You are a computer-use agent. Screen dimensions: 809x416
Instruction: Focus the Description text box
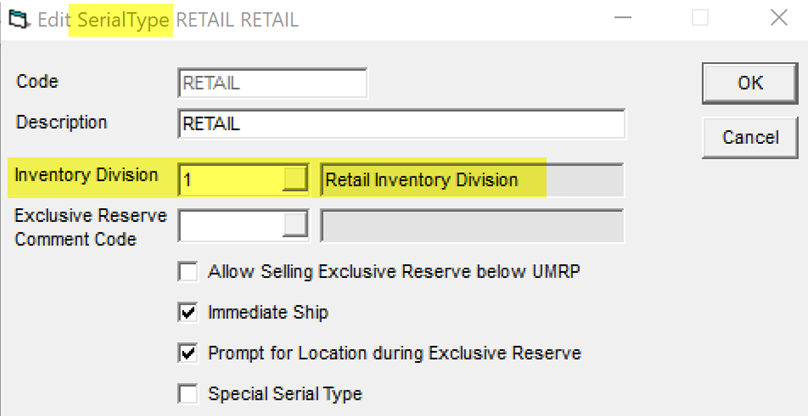click(401, 124)
